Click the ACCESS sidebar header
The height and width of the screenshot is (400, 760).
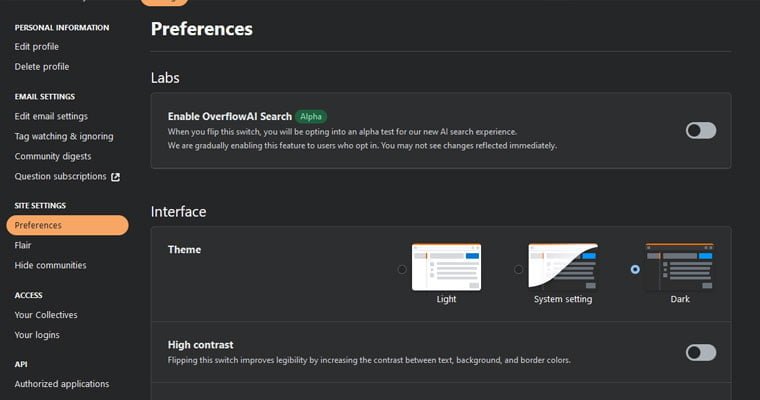(x=29, y=295)
